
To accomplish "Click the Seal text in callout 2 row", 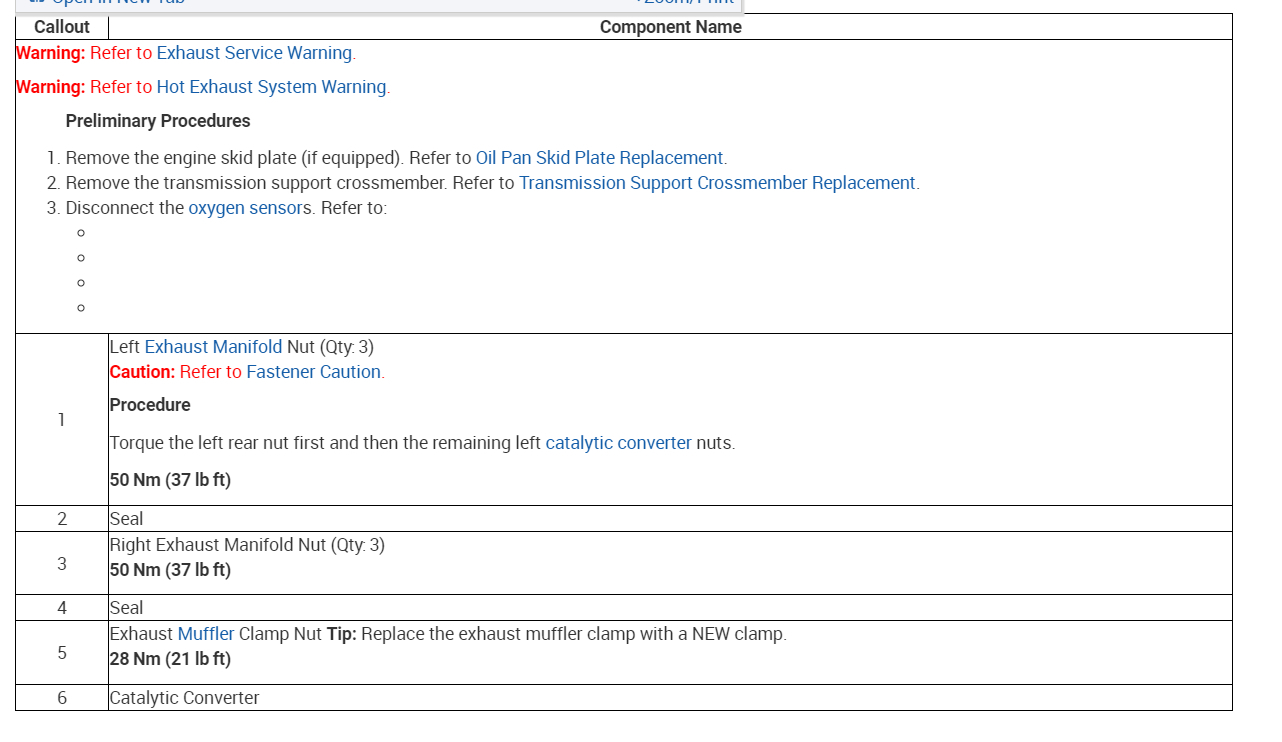I will 126,519.
